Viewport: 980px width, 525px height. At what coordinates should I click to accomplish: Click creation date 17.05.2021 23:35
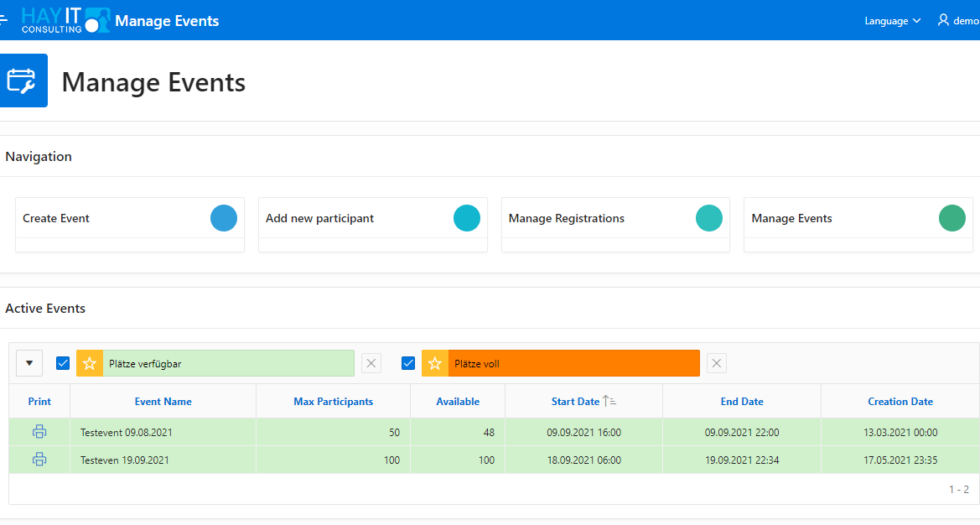901,460
